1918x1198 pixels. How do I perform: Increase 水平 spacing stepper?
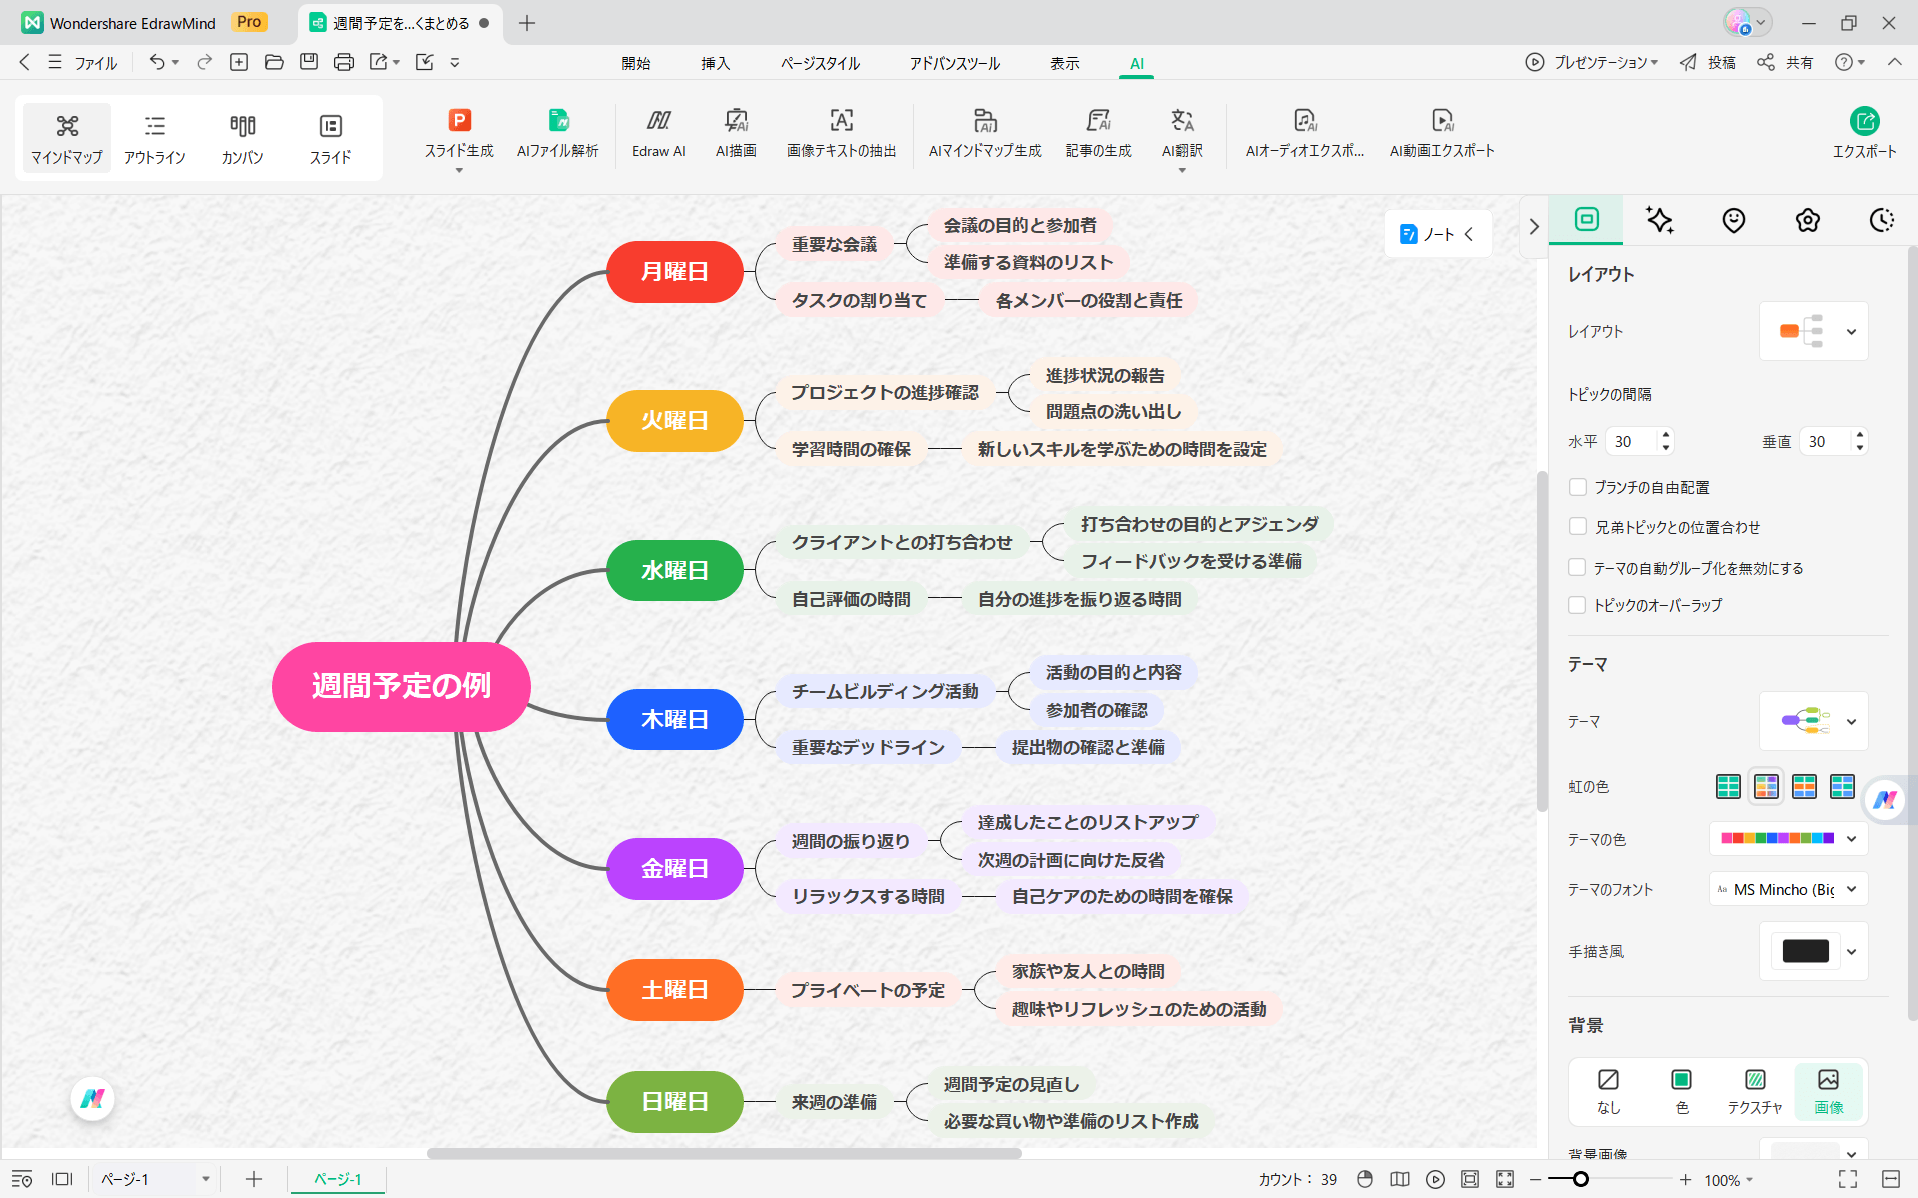pyautogui.click(x=1666, y=434)
